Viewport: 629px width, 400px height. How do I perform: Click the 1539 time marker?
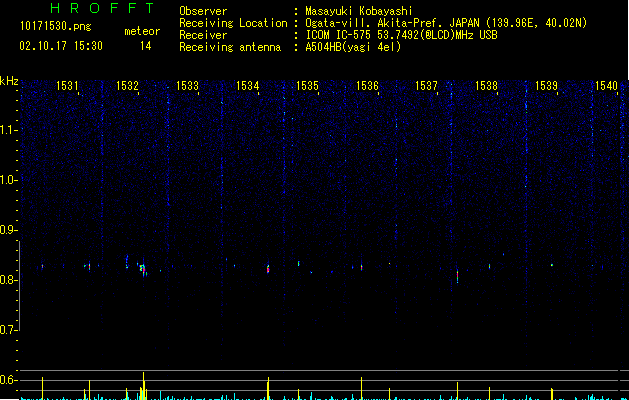546,86
